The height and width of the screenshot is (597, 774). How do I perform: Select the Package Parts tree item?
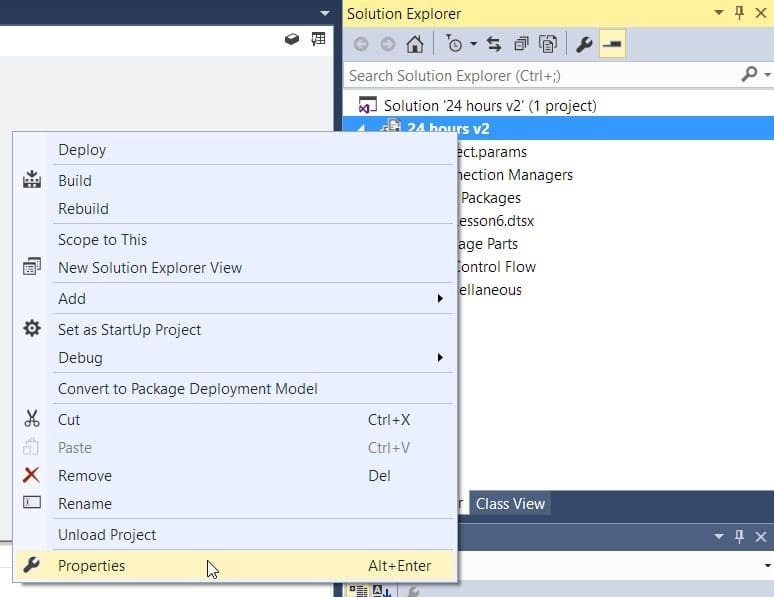(488, 244)
